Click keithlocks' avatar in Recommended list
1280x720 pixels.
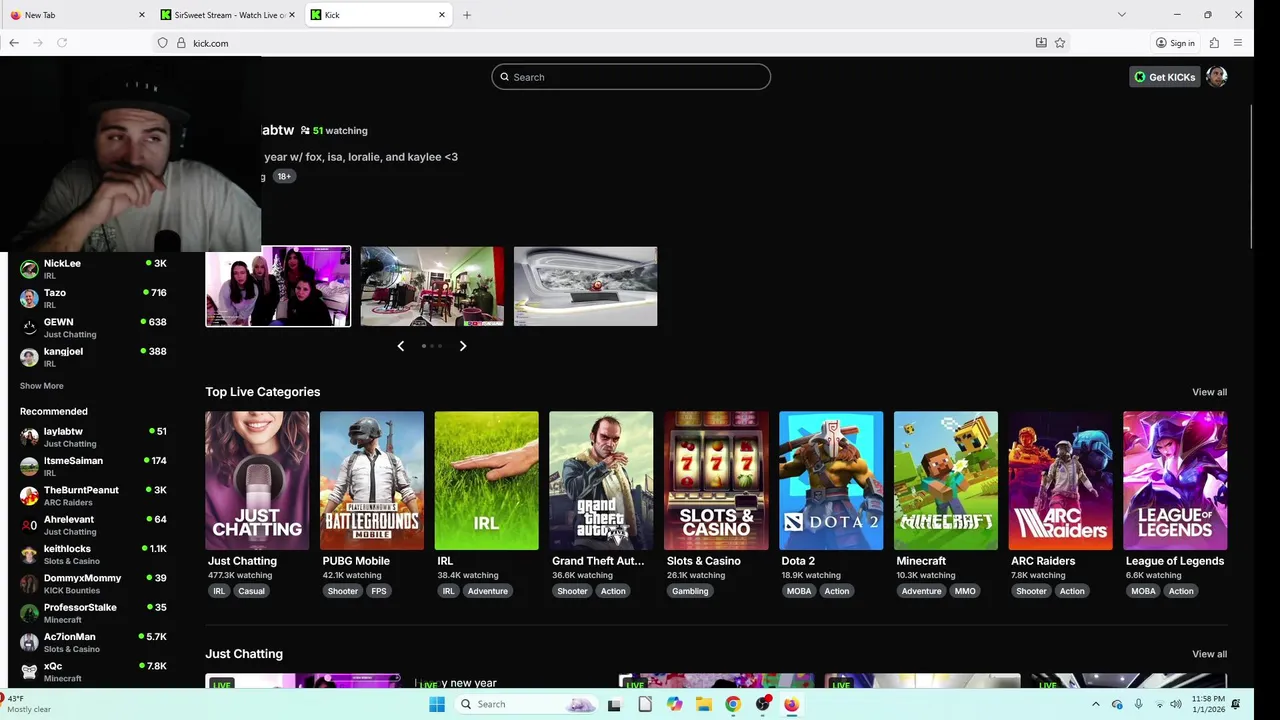tap(29, 554)
